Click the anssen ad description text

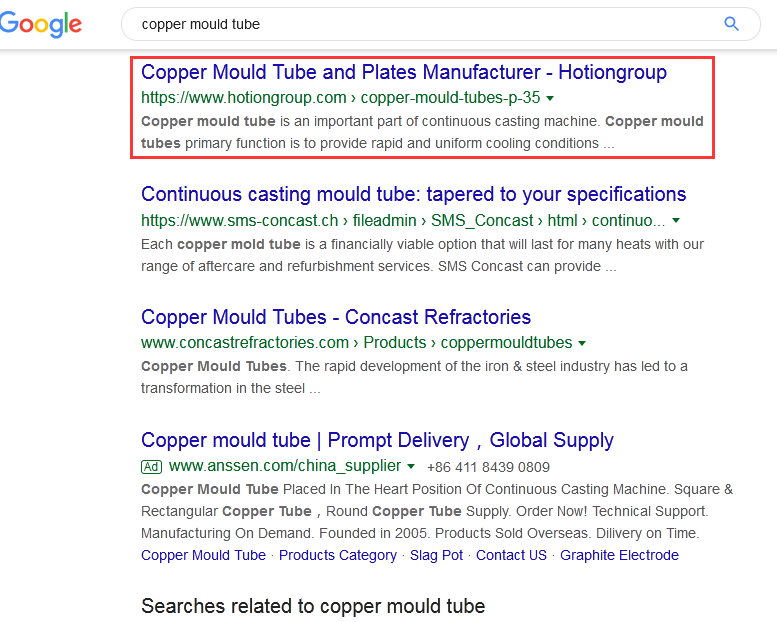(x=437, y=511)
